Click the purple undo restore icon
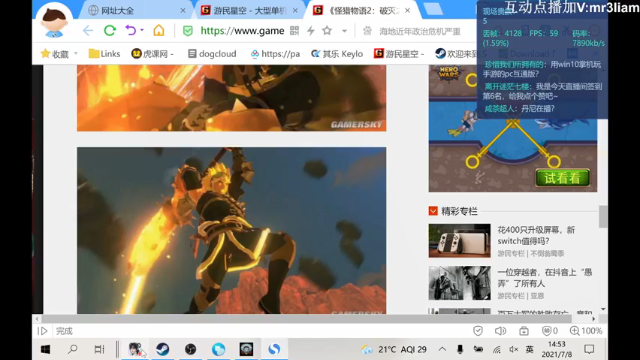Screen dimensions: 640x360 tap(131, 31)
